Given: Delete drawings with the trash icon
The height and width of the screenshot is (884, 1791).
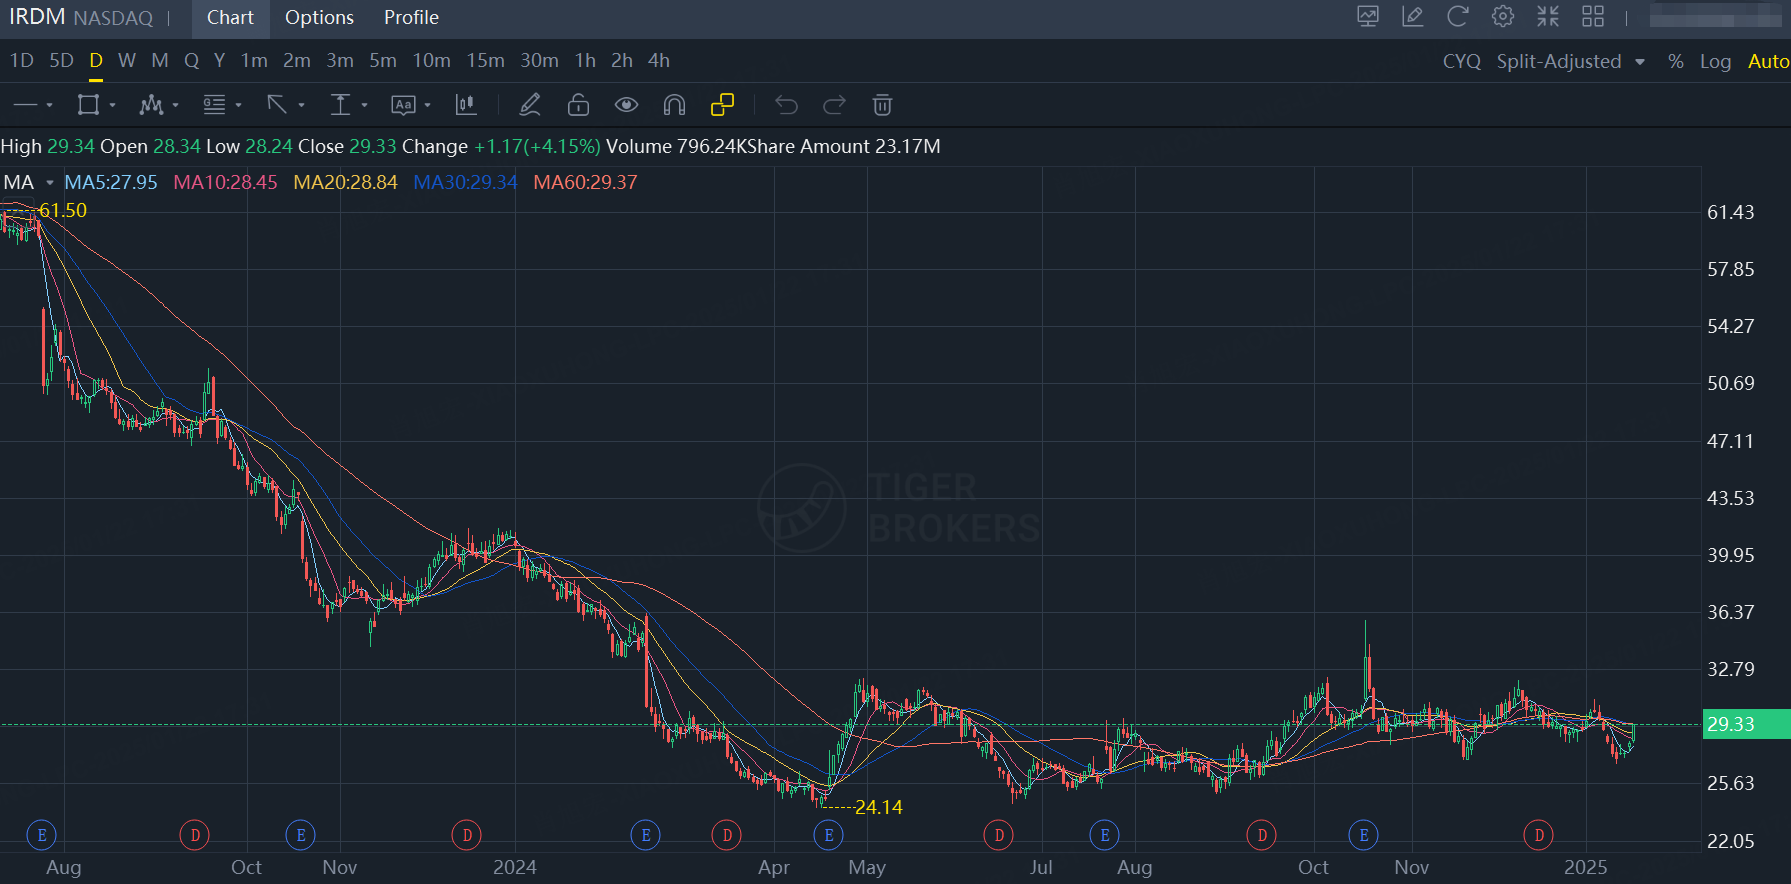Looking at the screenshot, I should [882, 105].
